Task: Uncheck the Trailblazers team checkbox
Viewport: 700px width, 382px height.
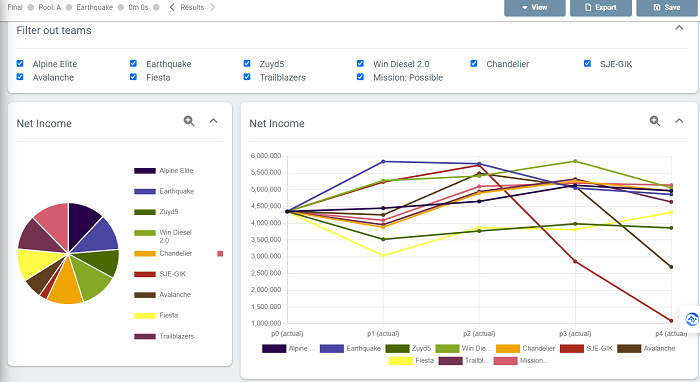Action: pyautogui.click(x=247, y=77)
